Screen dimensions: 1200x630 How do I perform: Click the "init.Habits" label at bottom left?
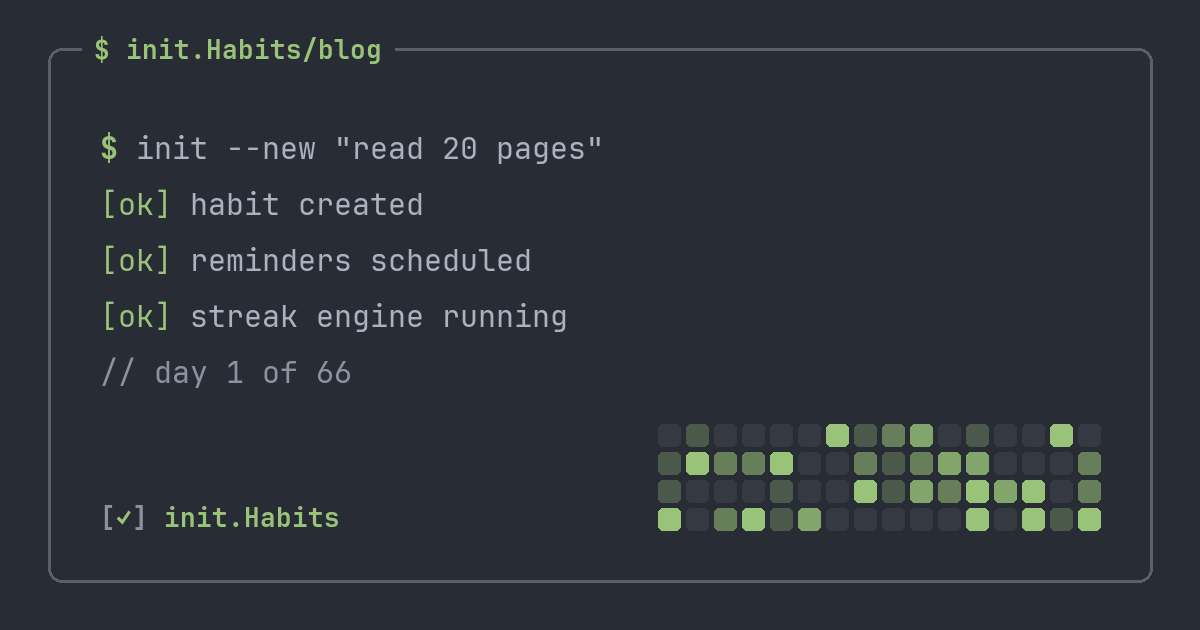pos(252,518)
